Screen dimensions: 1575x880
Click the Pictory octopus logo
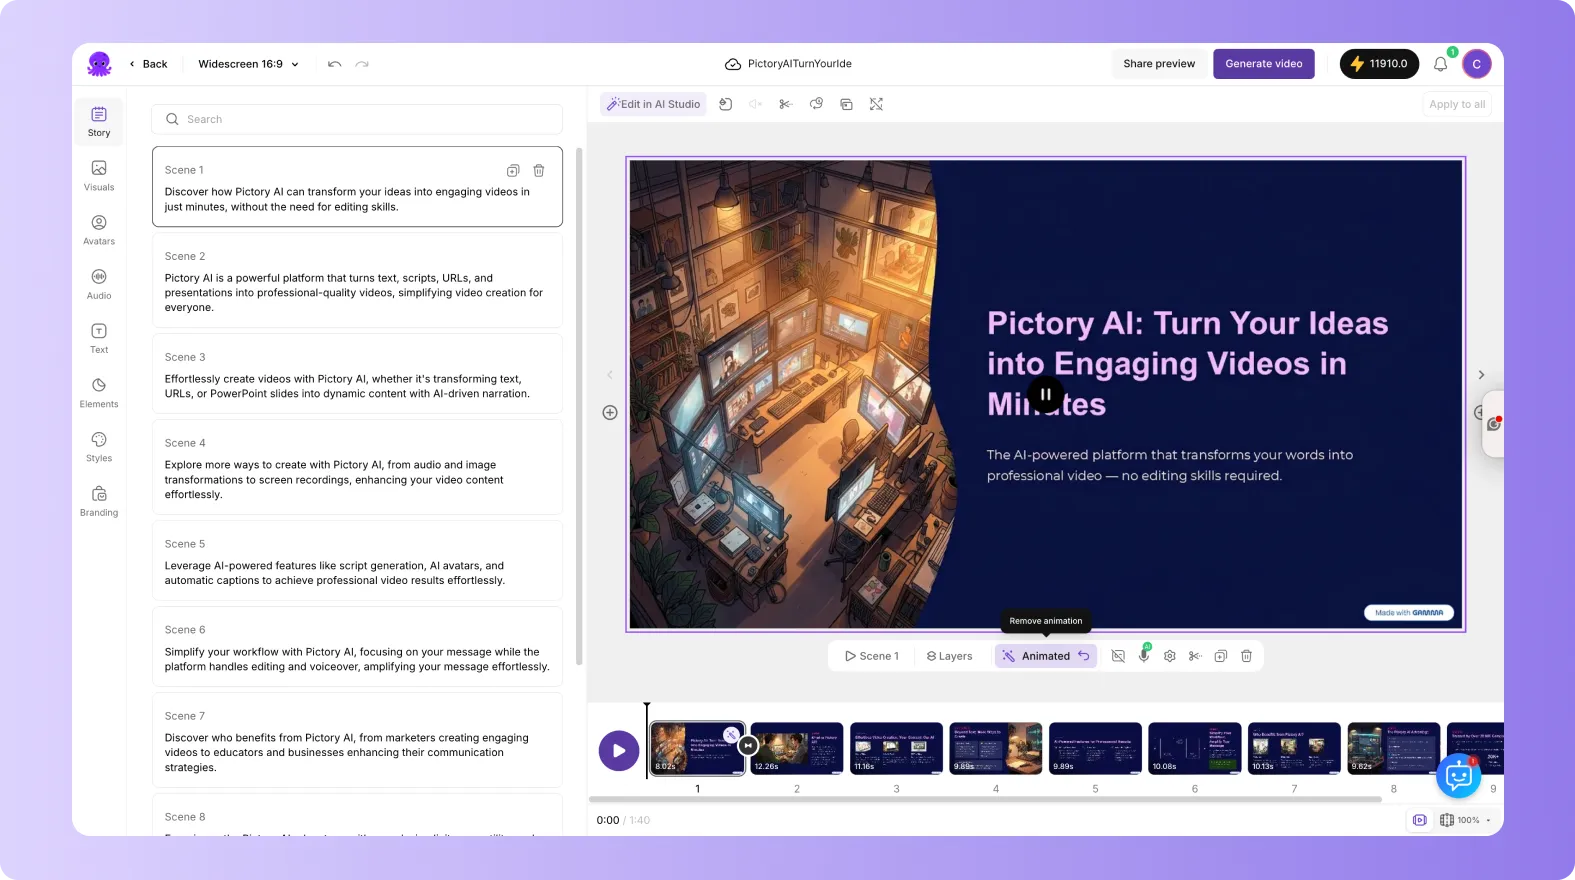(x=99, y=64)
